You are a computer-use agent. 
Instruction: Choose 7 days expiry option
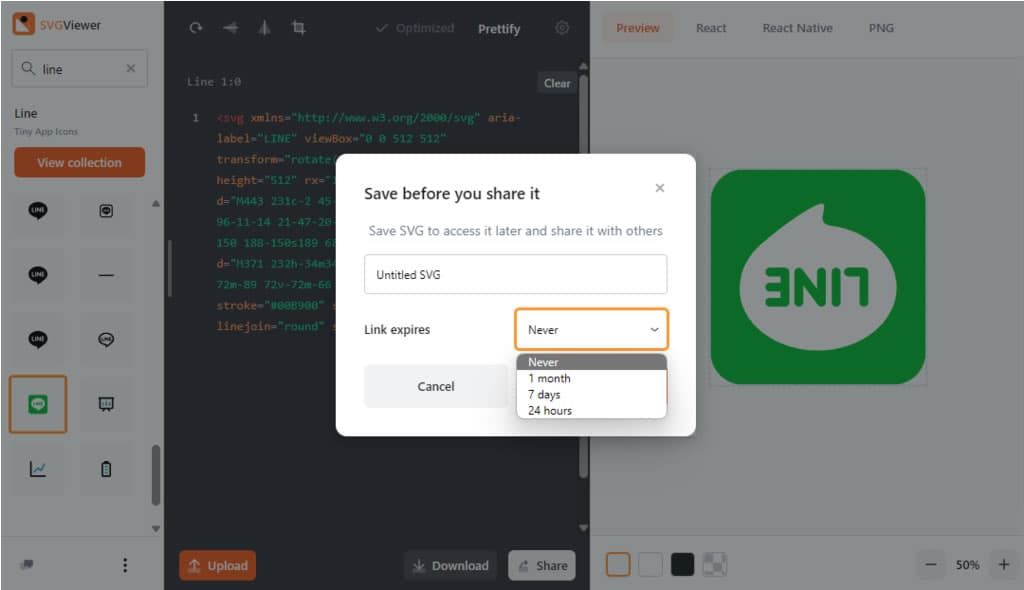pos(591,395)
